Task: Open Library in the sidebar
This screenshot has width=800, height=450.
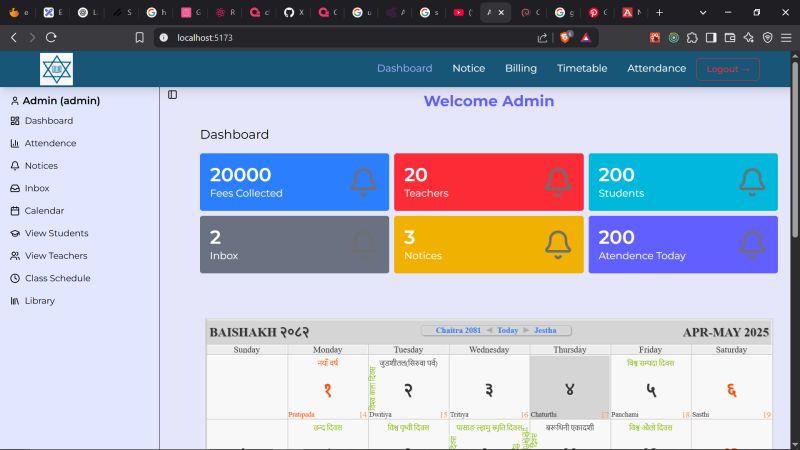Action: 33,301
